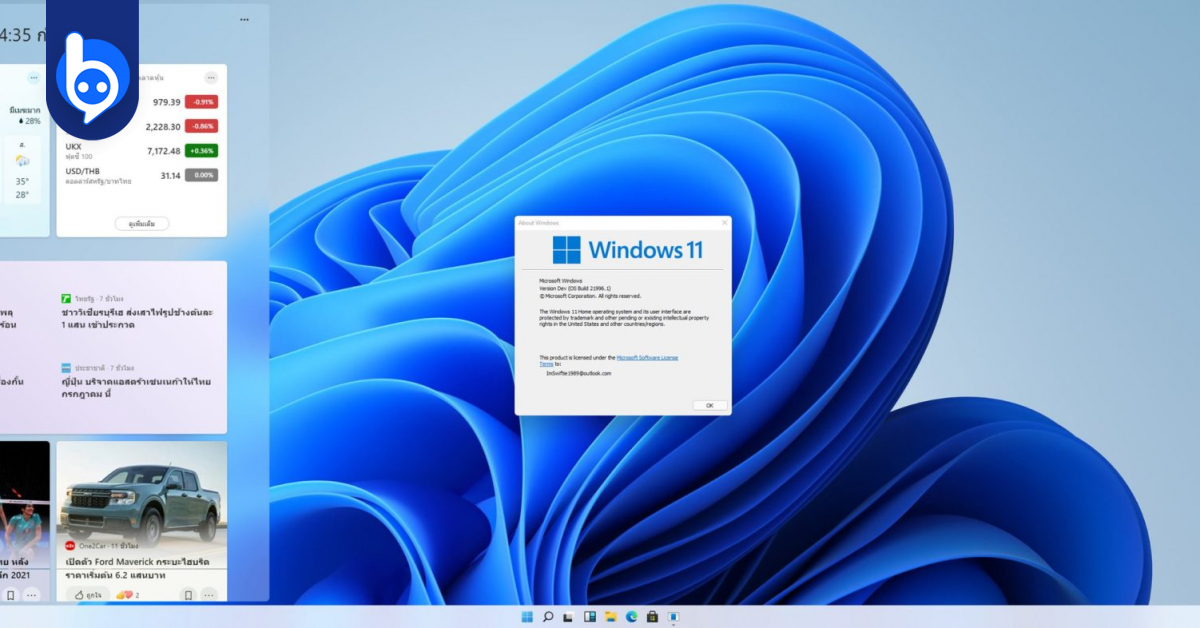
Task: Open the options menu on the bottom news card
Action: pos(207,595)
